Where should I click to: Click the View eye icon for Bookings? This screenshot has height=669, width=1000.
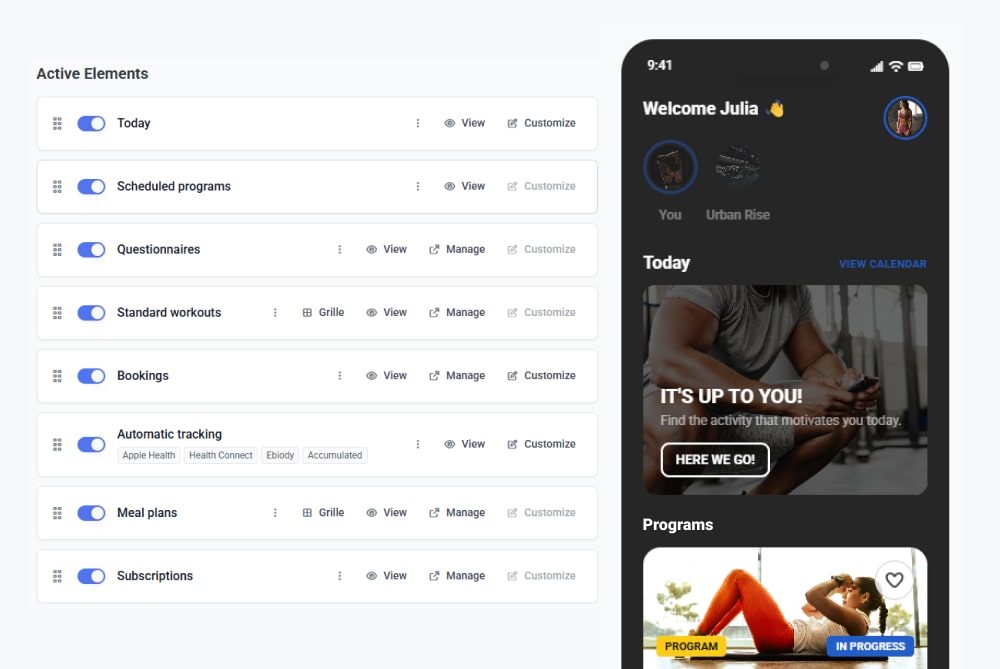click(x=371, y=376)
